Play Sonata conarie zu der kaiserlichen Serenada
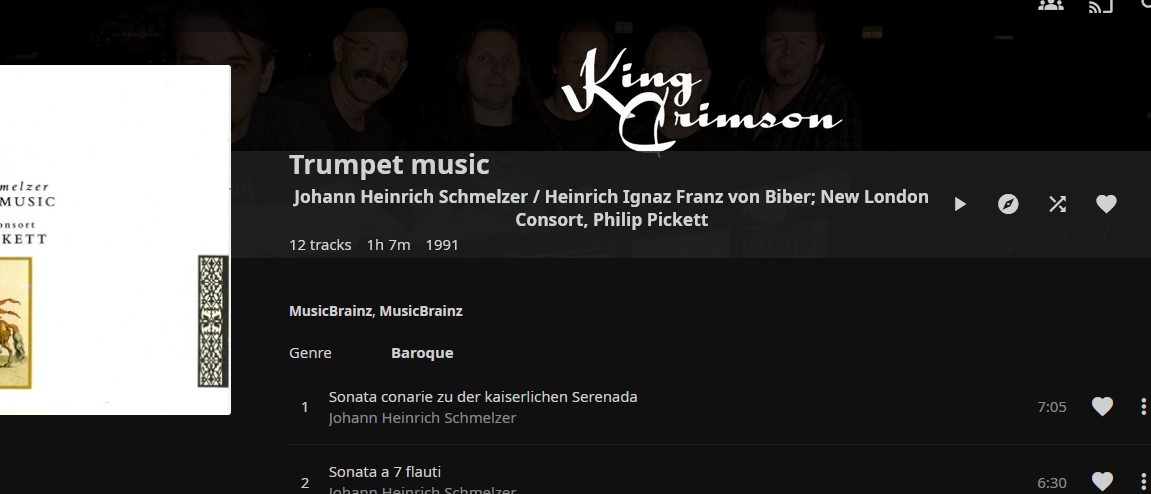The image size is (1151, 494). [483, 397]
